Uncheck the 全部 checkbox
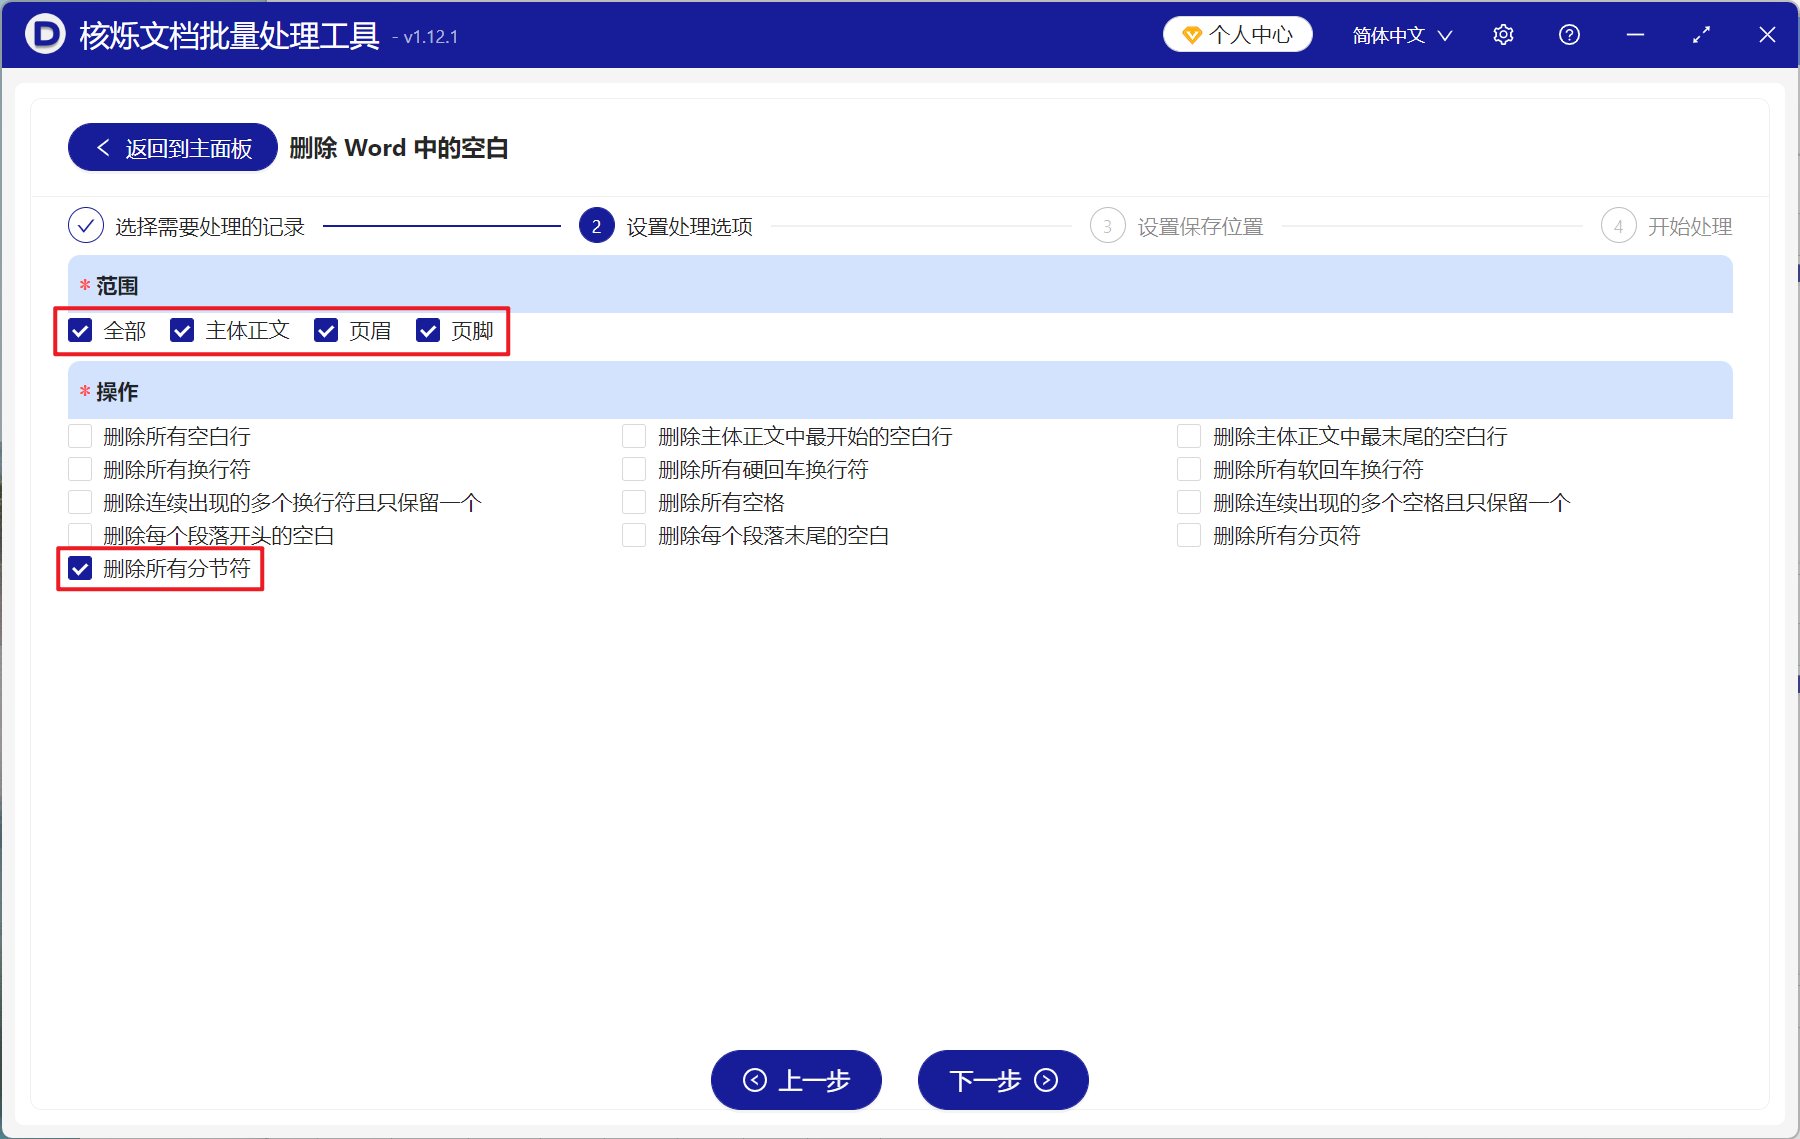Viewport: 1800px width, 1139px height. click(80, 330)
